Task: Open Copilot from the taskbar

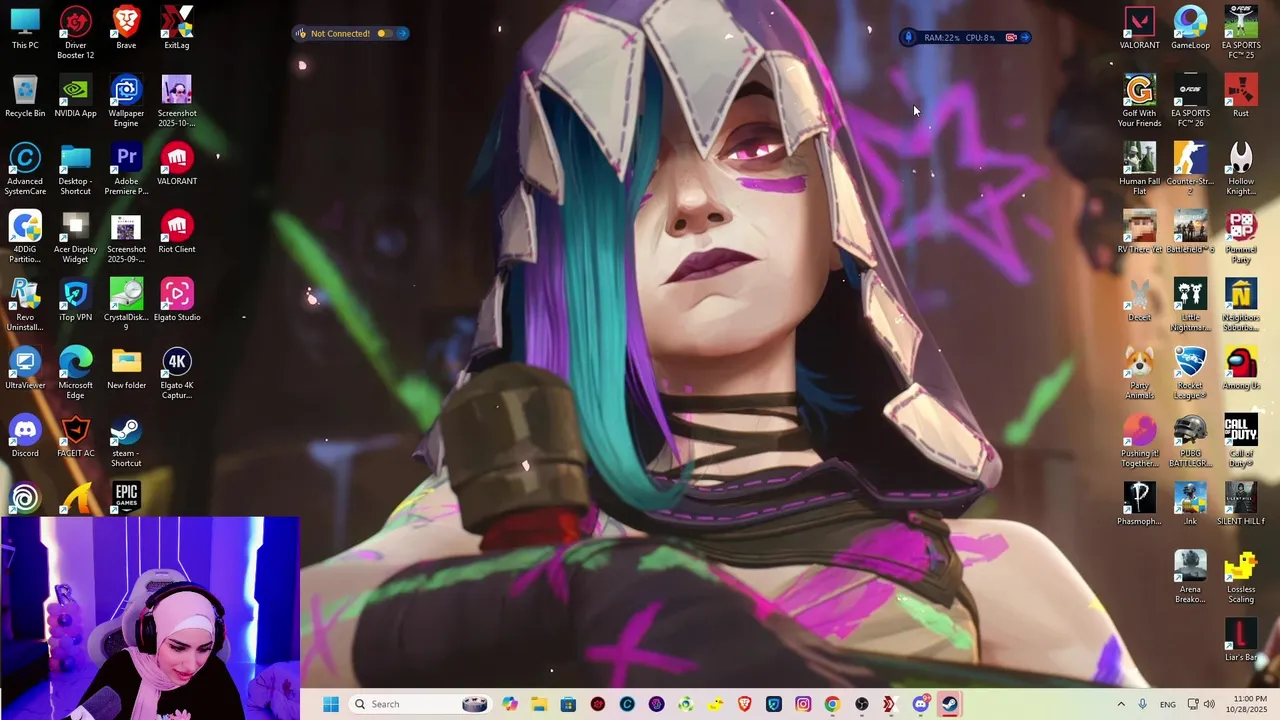Action: point(510,704)
